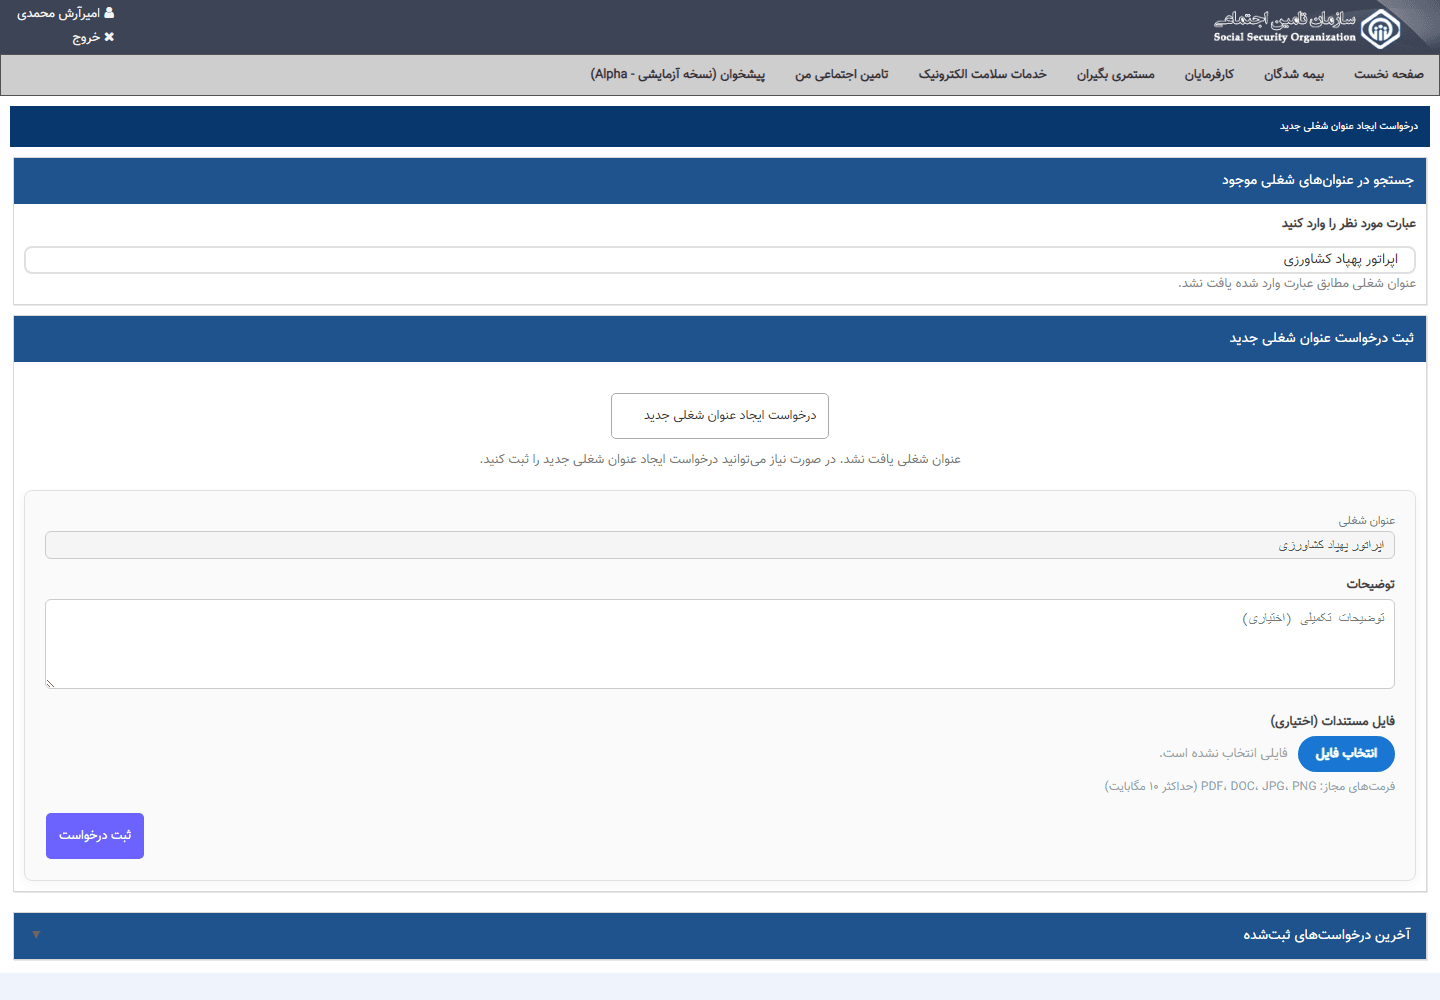Click the خروج logout X icon
This screenshot has width=1440, height=1000.
(109, 37)
